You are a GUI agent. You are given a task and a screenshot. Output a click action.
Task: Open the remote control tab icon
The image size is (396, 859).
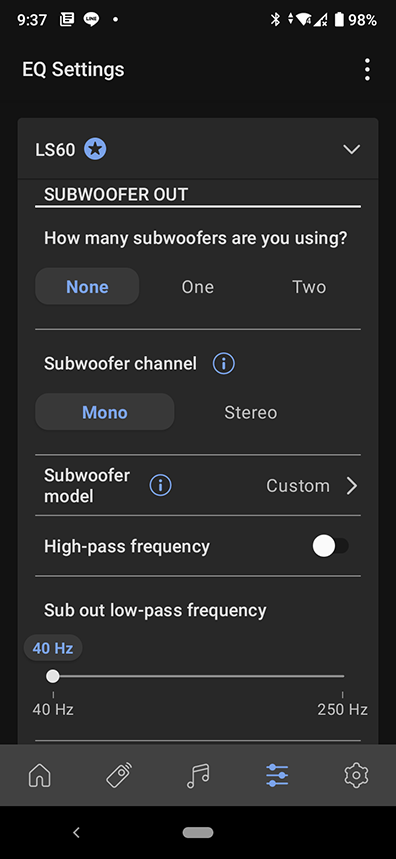tap(119, 775)
